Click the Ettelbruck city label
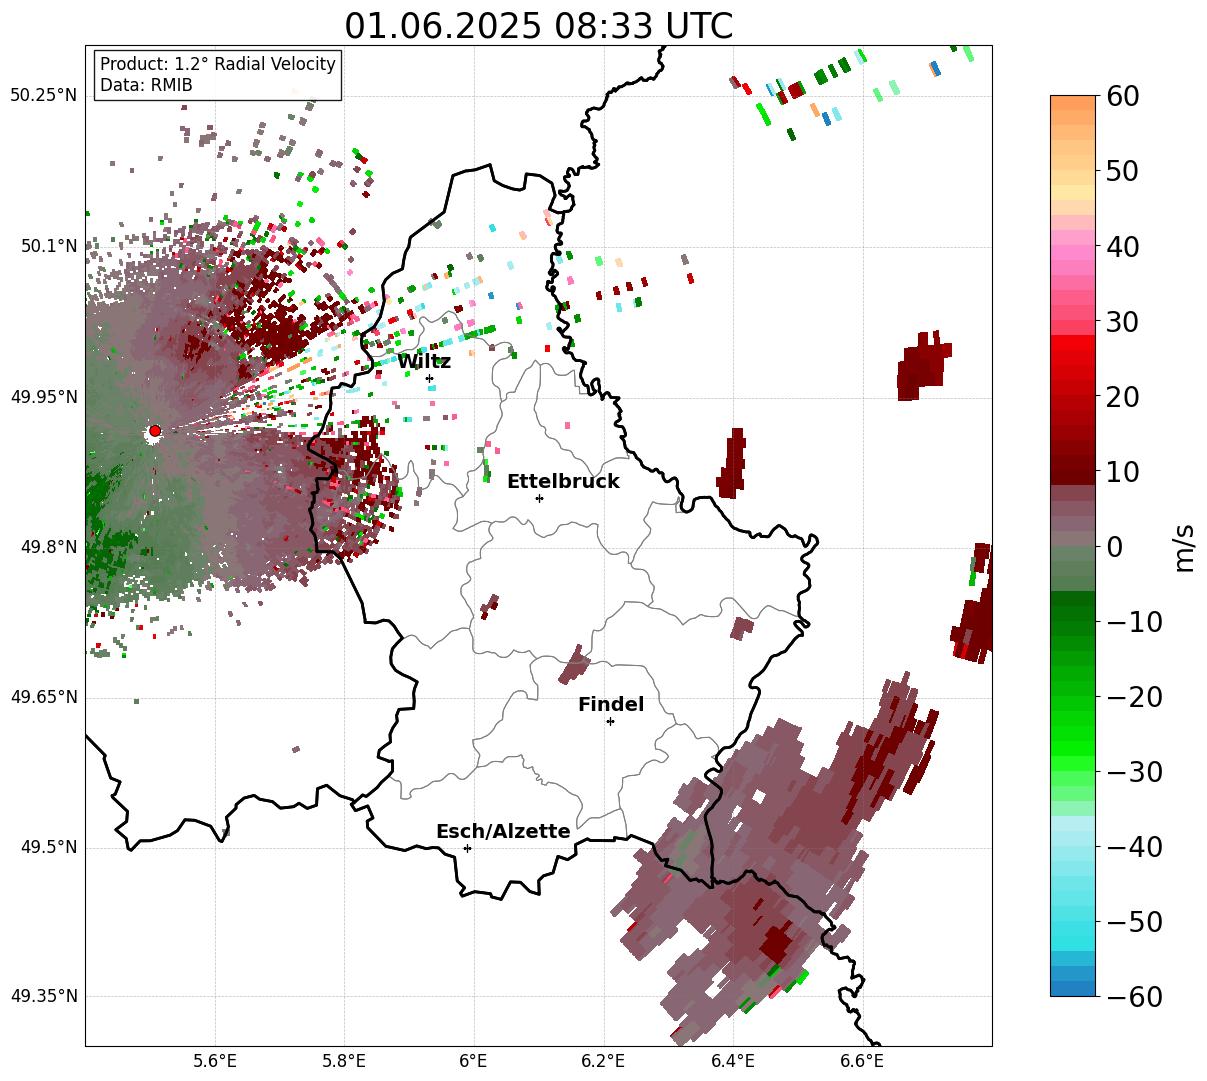Viewport: 1207px width, 1081px height. coord(563,482)
